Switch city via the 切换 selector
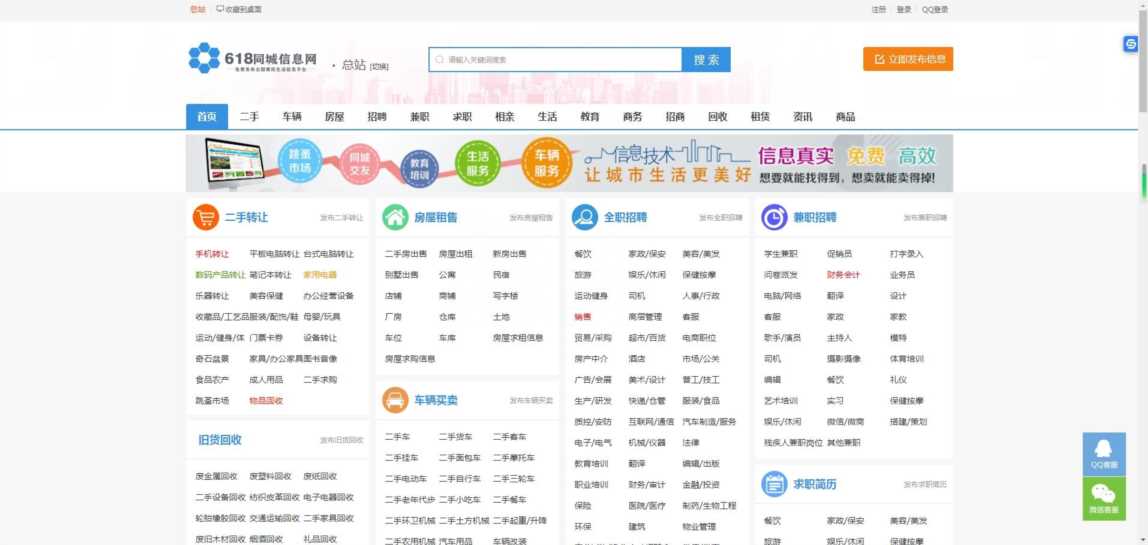Image resolution: width=1148 pixels, height=545 pixels. [x=379, y=66]
